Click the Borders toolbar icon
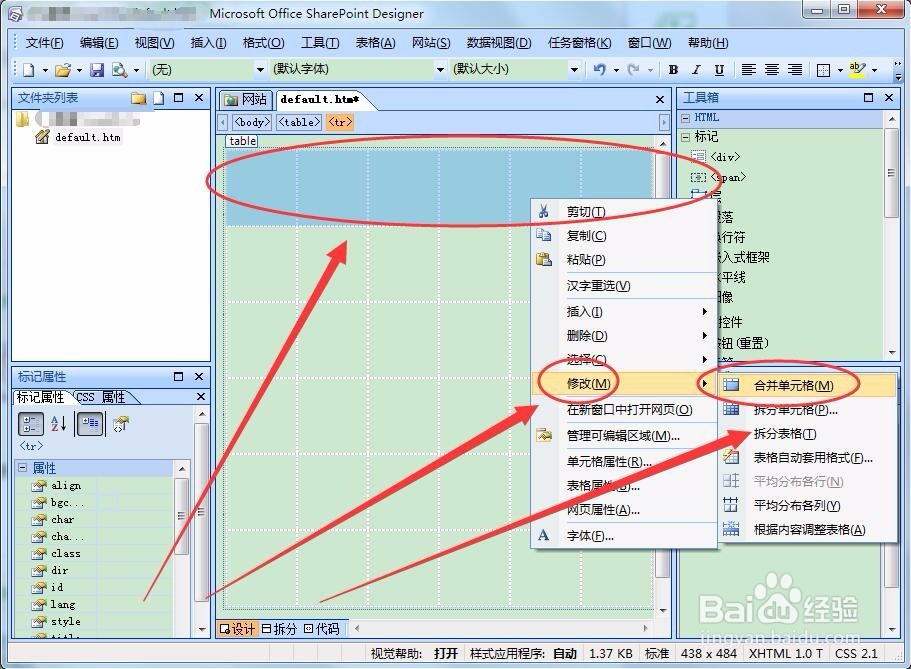Image resolution: width=911 pixels, height=669 pixels. pyautogui.click(x=823, y=70)
